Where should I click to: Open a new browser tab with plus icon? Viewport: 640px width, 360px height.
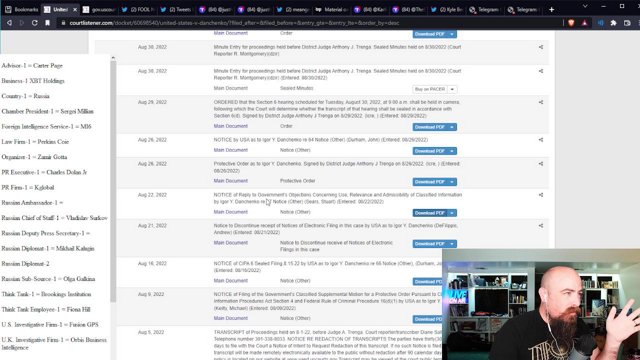pyautogui.click(x=551, y=9)
